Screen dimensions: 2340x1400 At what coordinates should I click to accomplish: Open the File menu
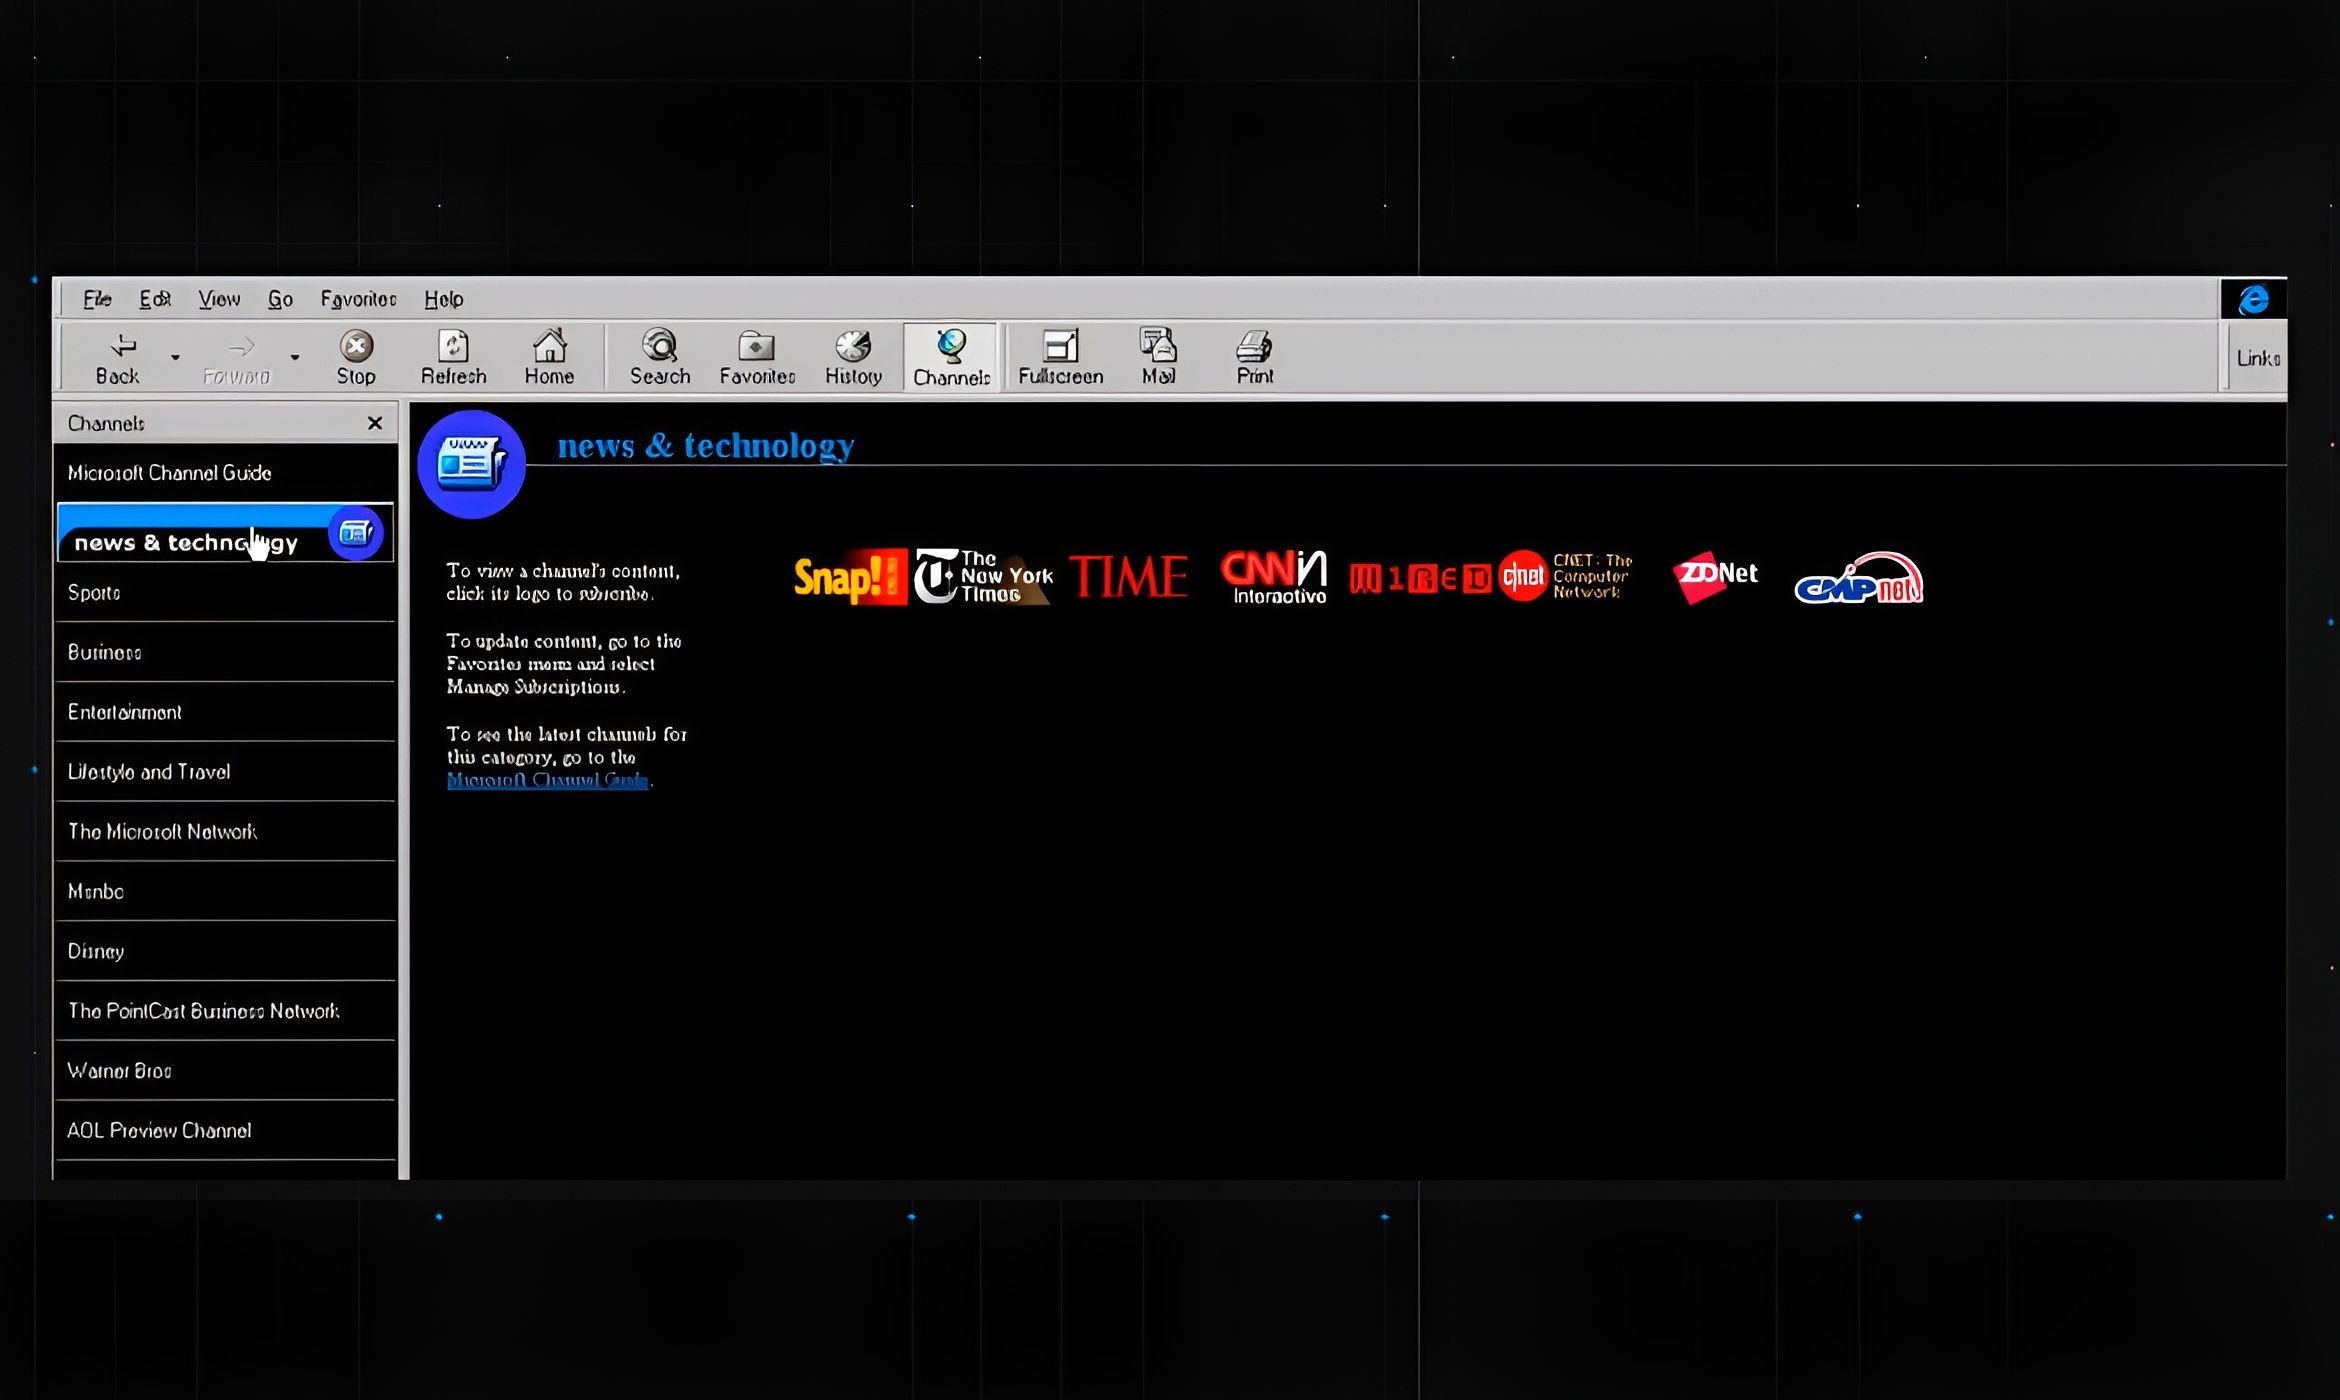tap(97, 299)
